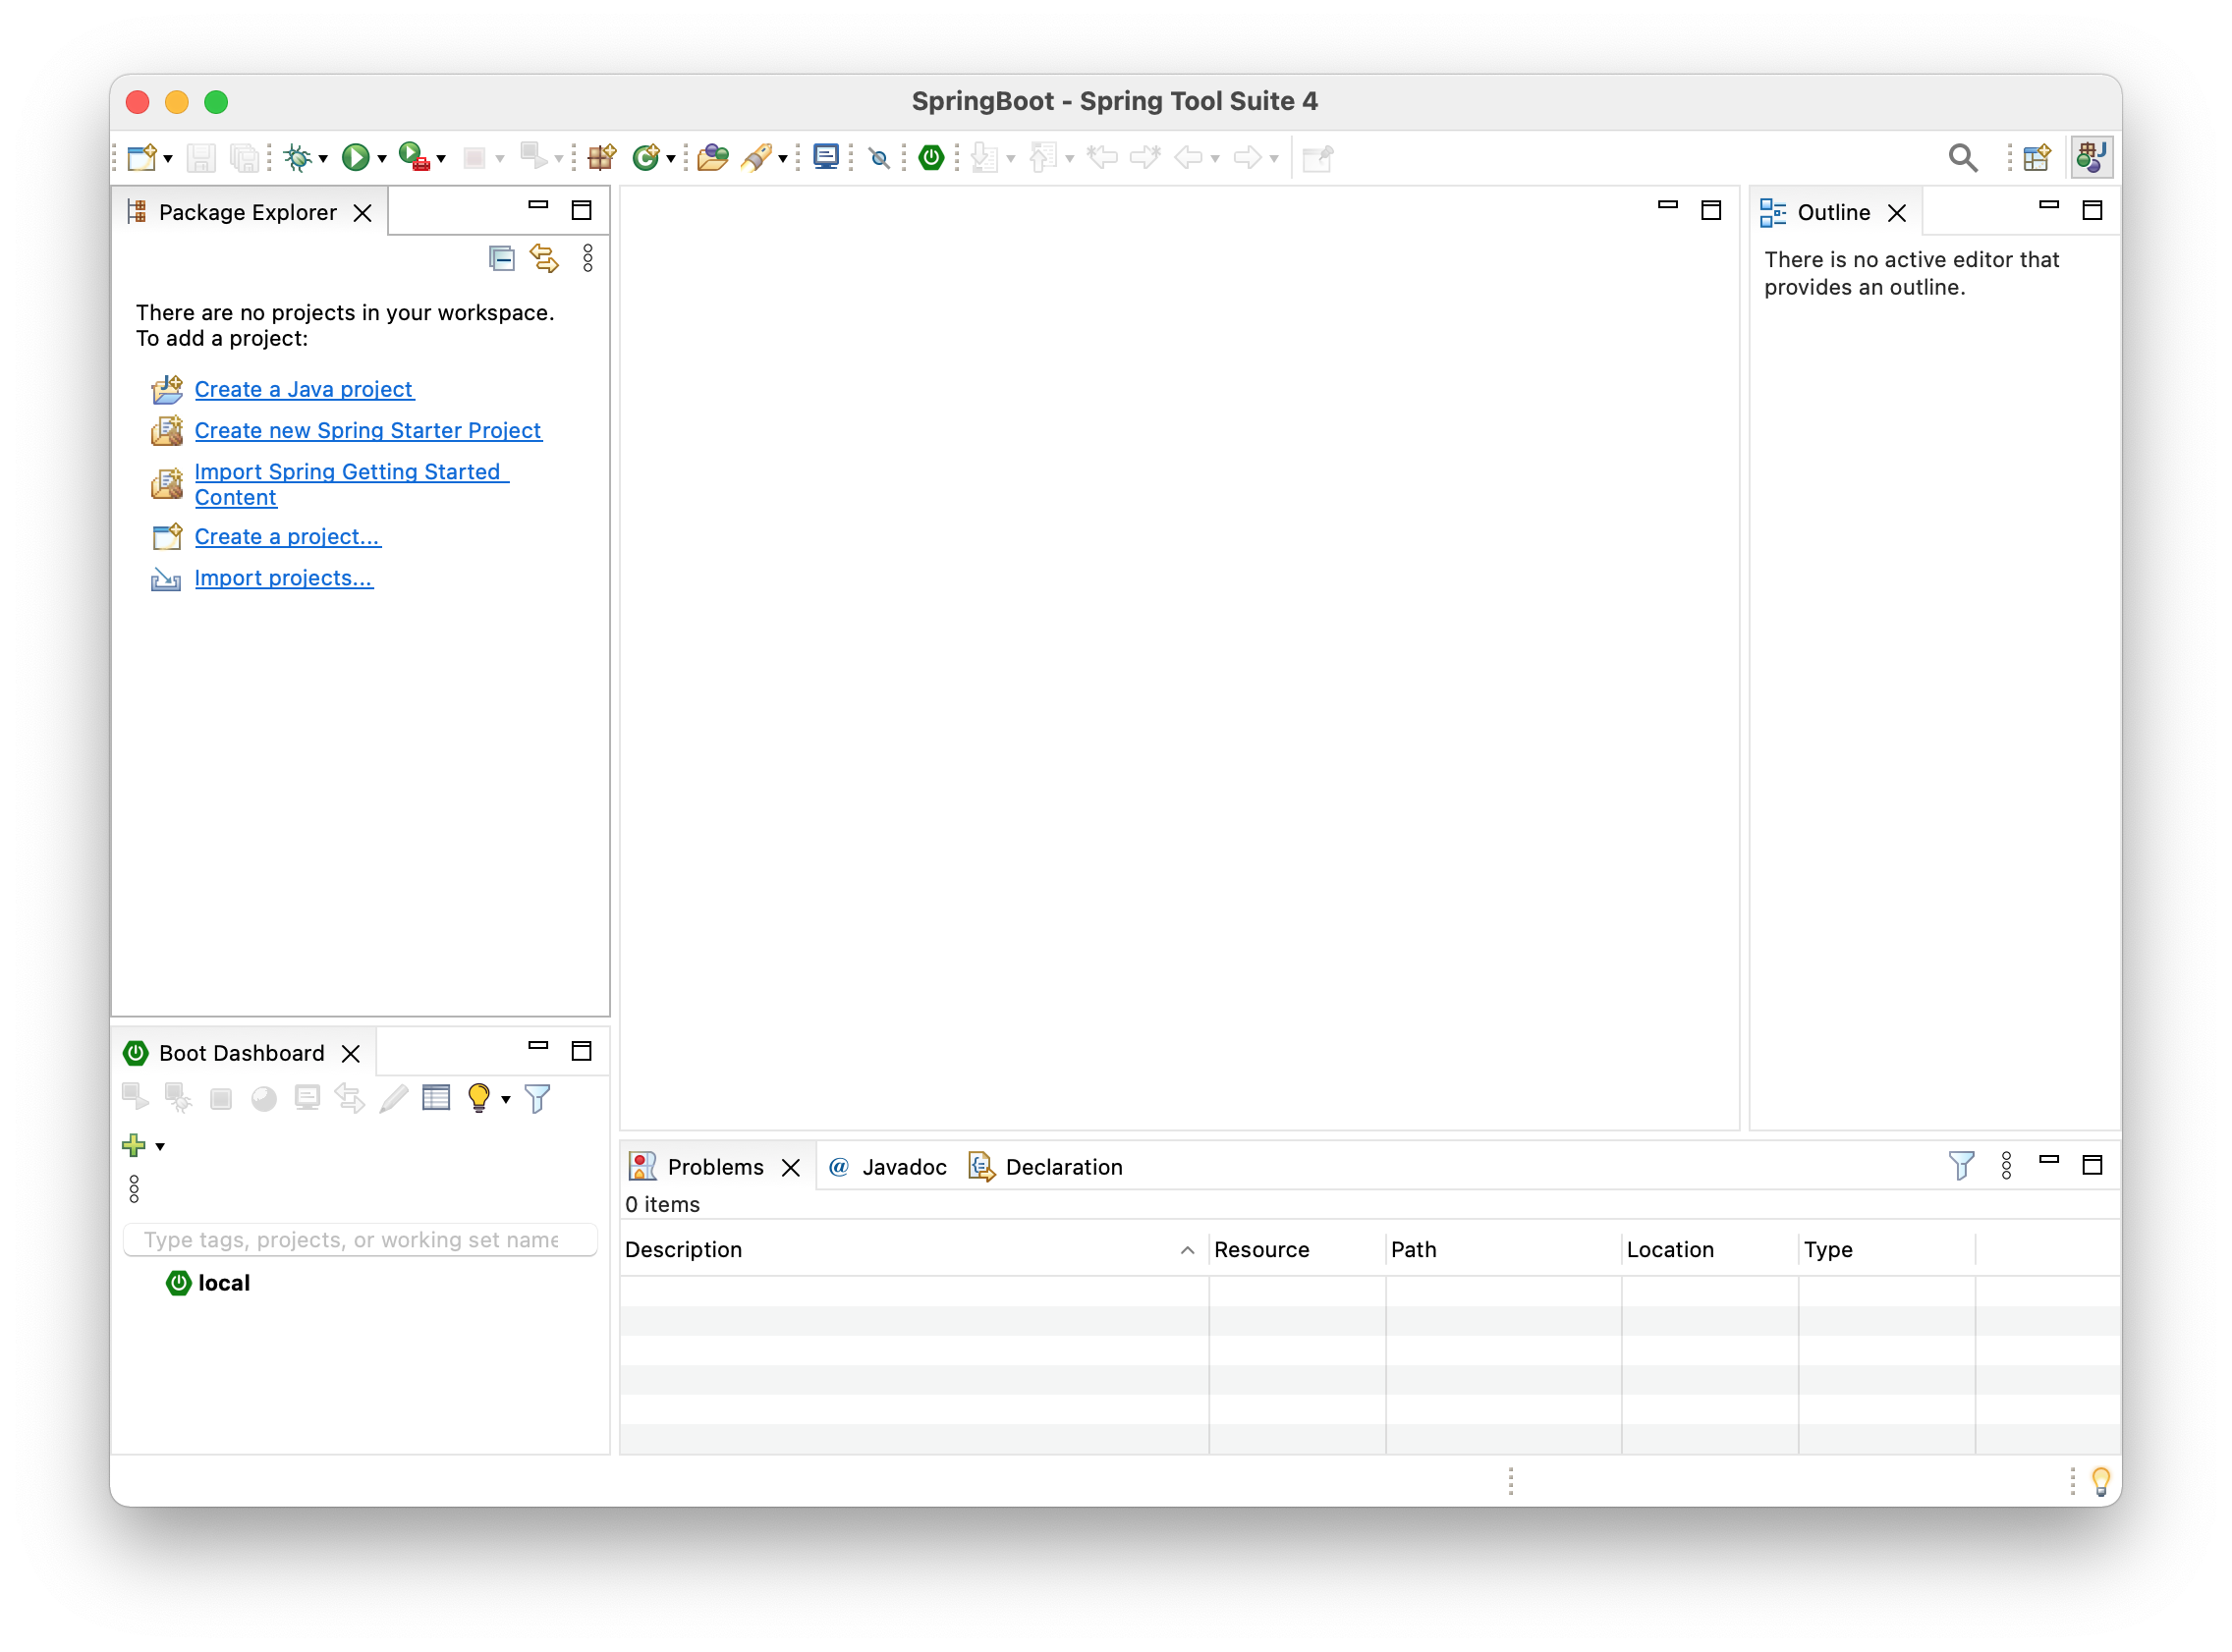The image size is (2232, 1652).
Task: Toggle the Boot Dashboard filter funnel
Action: point(537,1098)
